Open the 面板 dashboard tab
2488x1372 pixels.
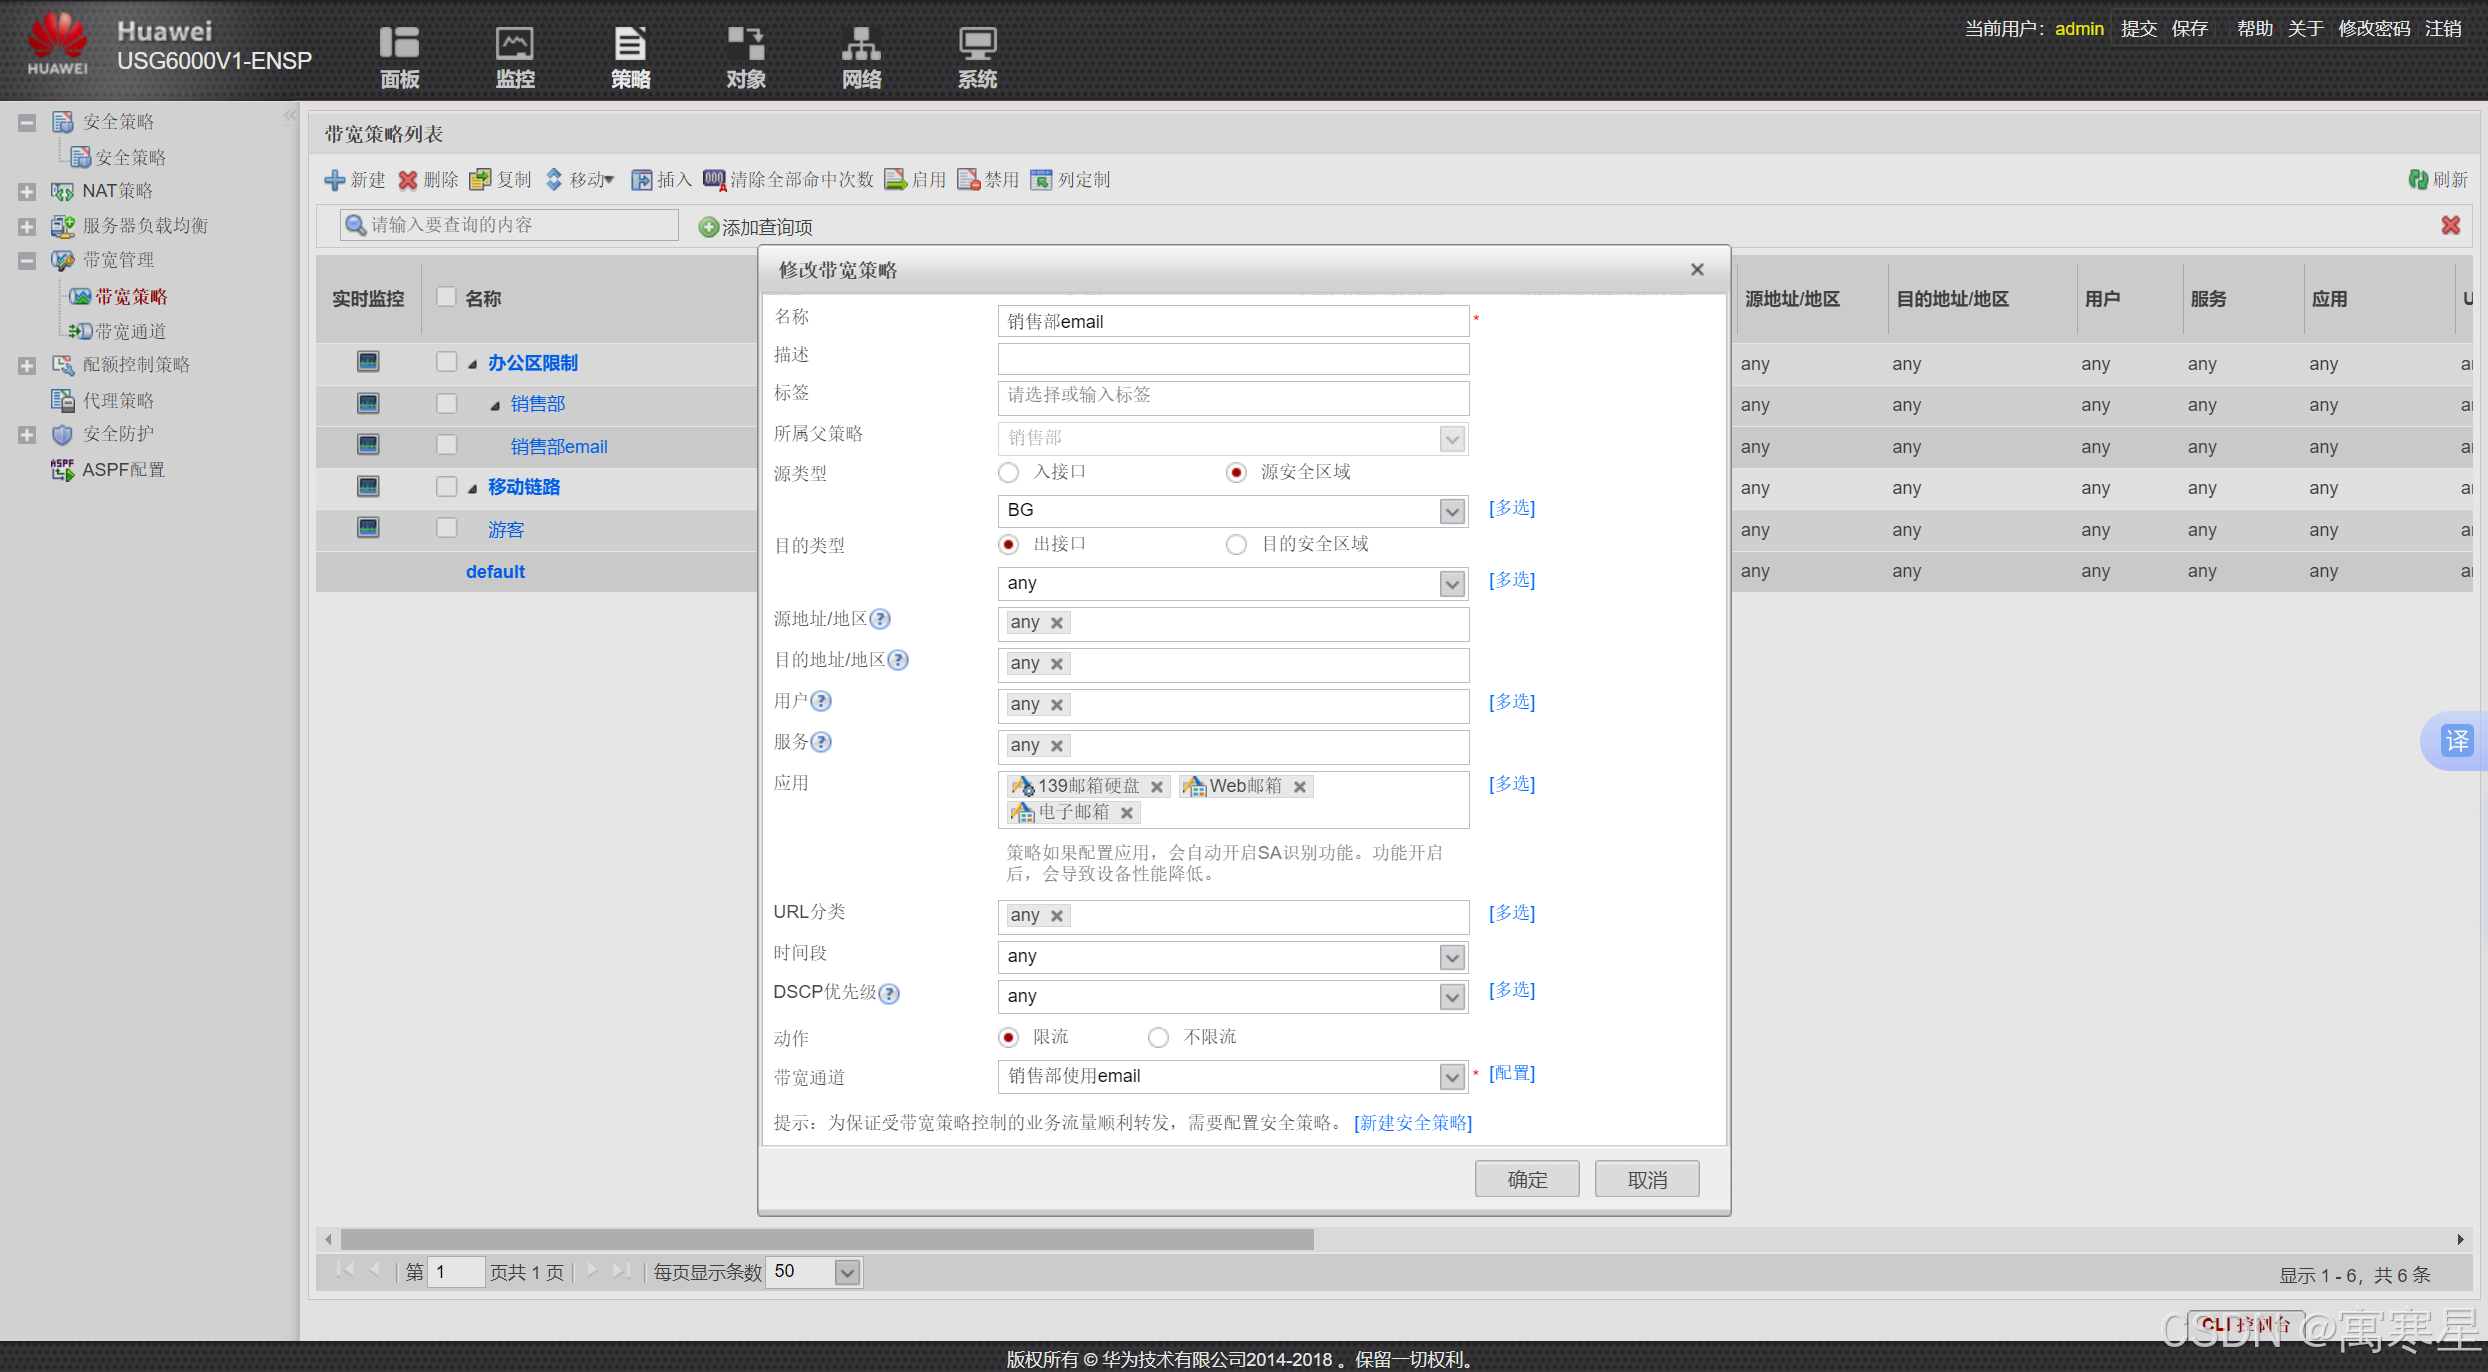[399, 58]
